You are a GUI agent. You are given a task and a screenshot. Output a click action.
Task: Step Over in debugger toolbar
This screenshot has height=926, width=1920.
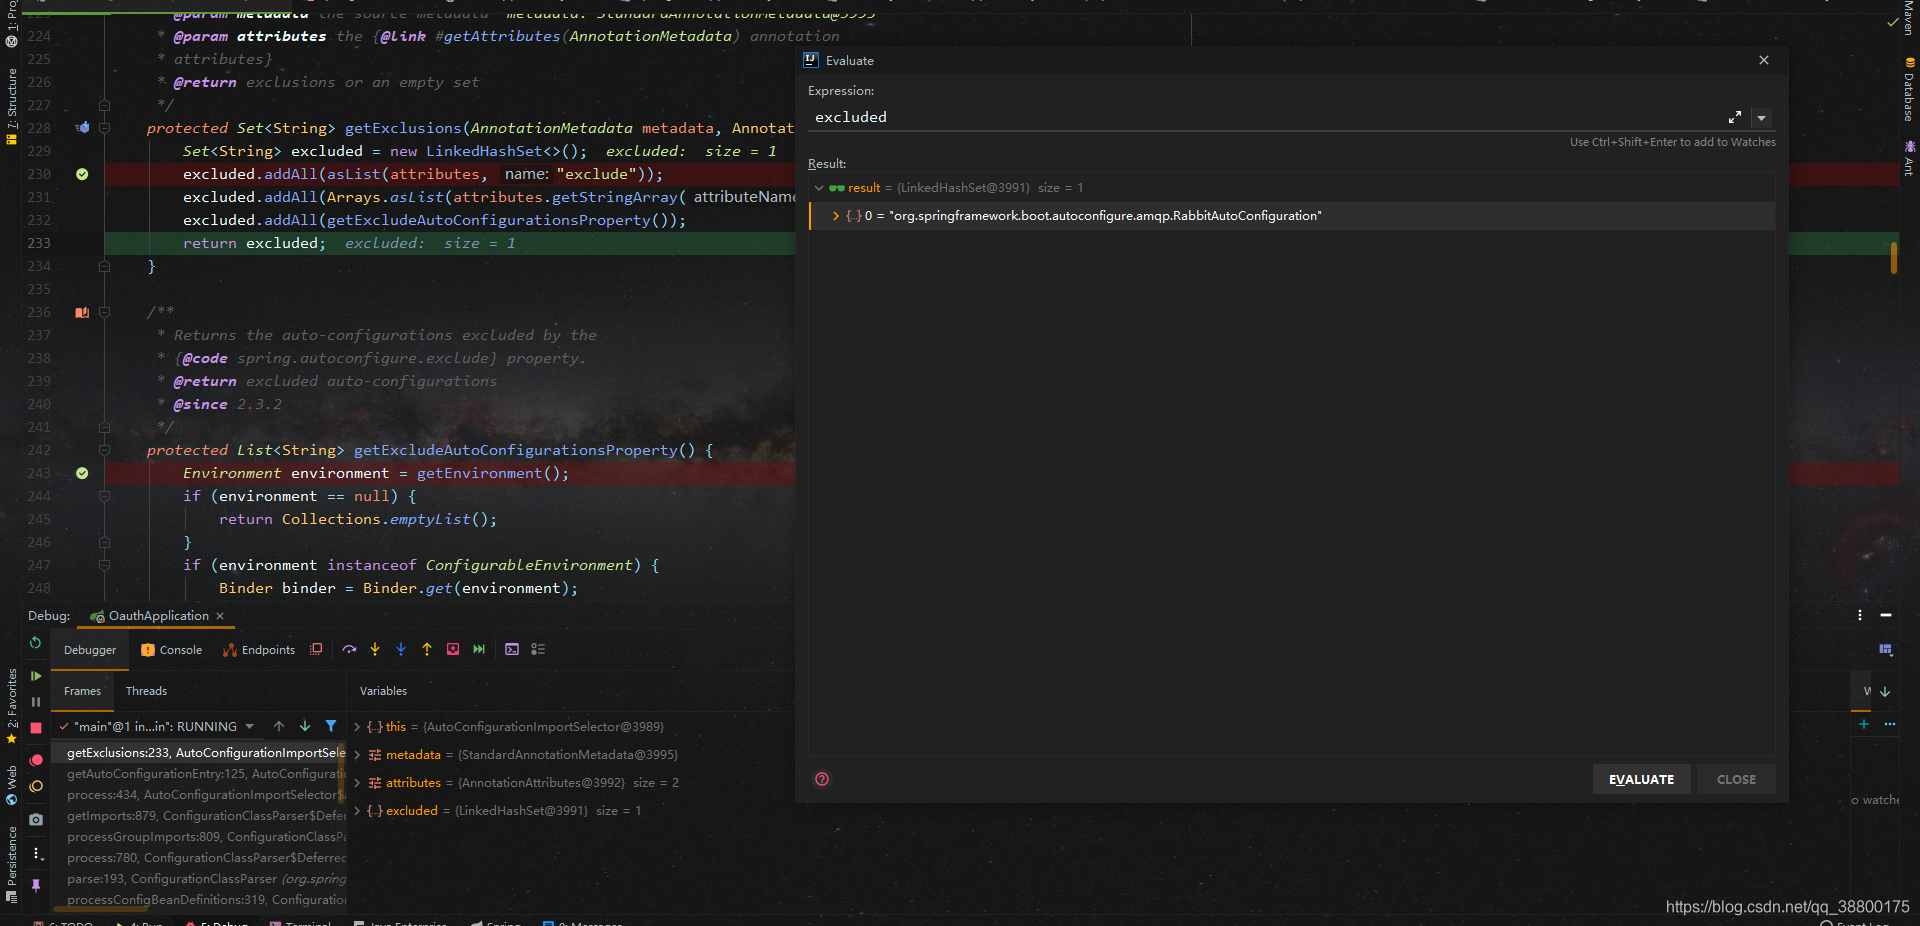(349, 649)
